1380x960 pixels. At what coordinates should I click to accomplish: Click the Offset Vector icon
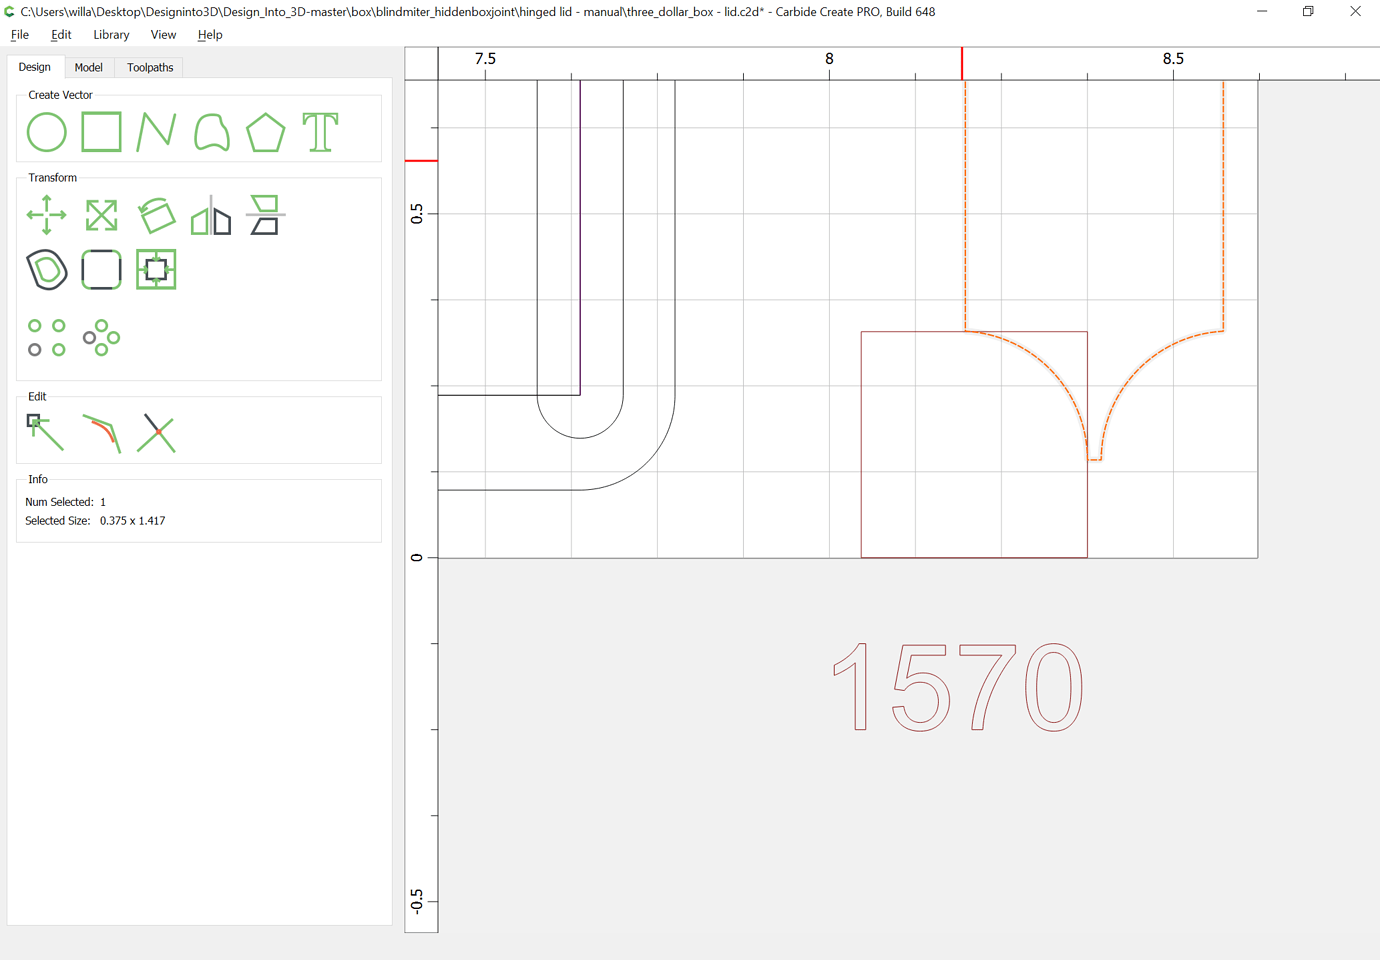pyautogui.click(x=47, y=270)
